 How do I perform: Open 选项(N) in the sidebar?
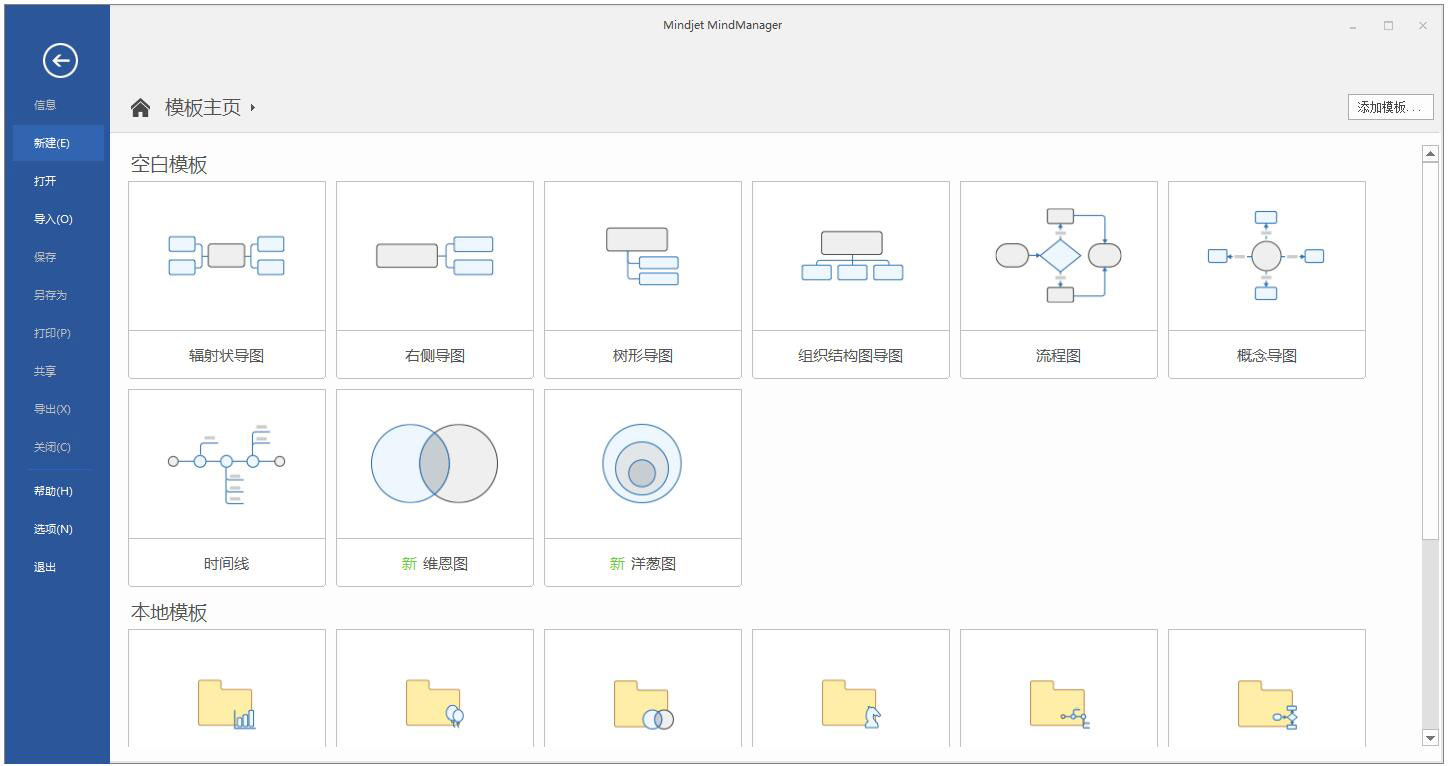(53, 529)
